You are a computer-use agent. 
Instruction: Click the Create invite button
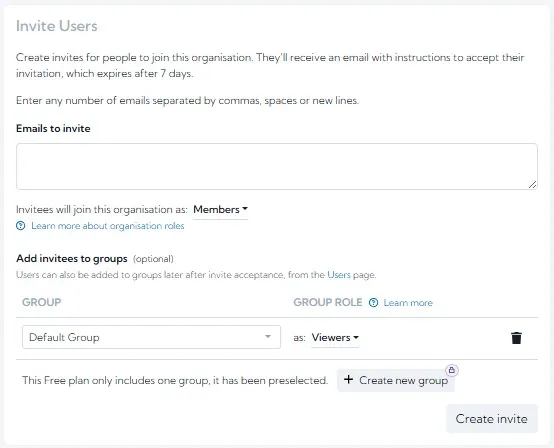(x=491, y=419)
